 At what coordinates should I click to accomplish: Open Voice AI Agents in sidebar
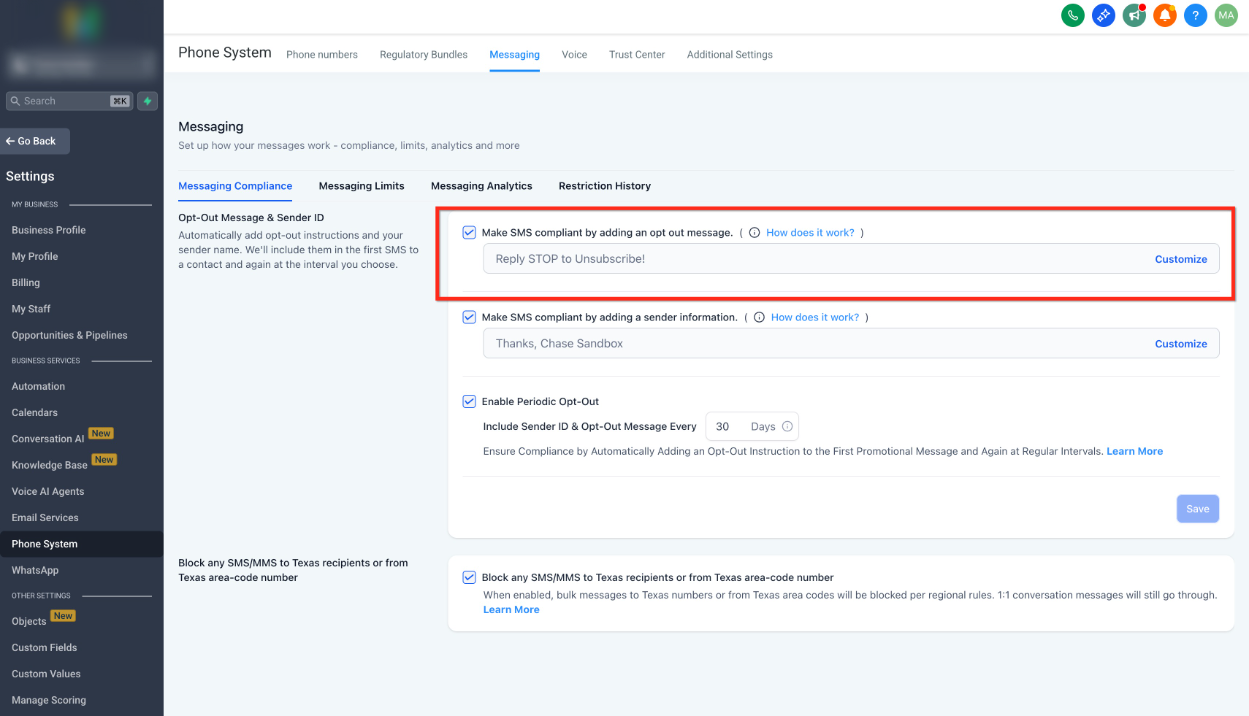tap(48, 491)
